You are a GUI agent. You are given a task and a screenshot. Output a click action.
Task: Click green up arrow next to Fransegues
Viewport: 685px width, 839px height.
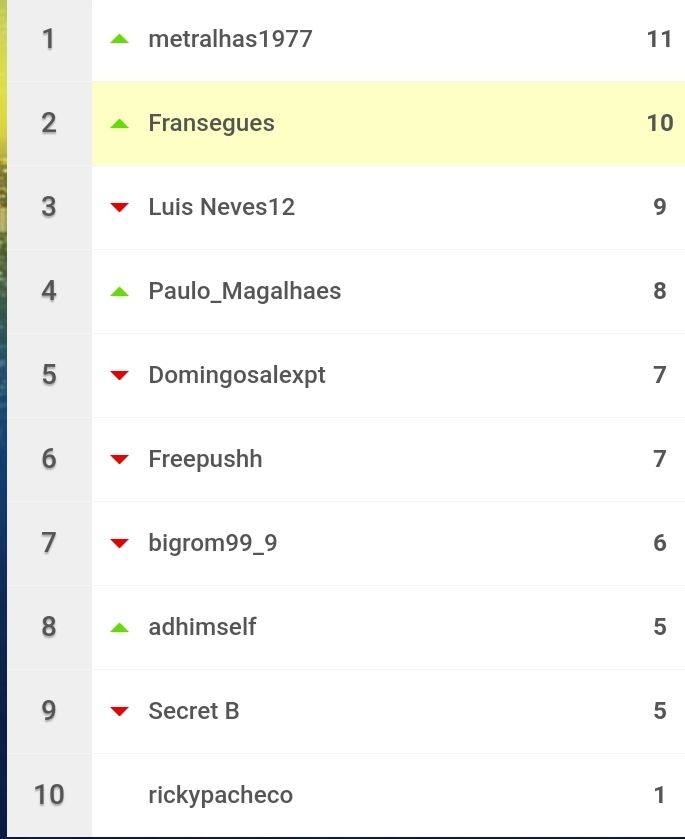coord(119,124)
